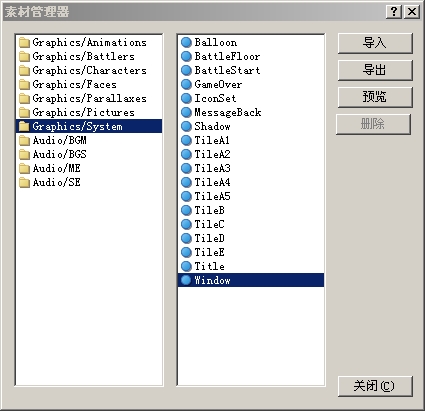Select the BattleFloor file name
The image size is (425, 411).
227,57
